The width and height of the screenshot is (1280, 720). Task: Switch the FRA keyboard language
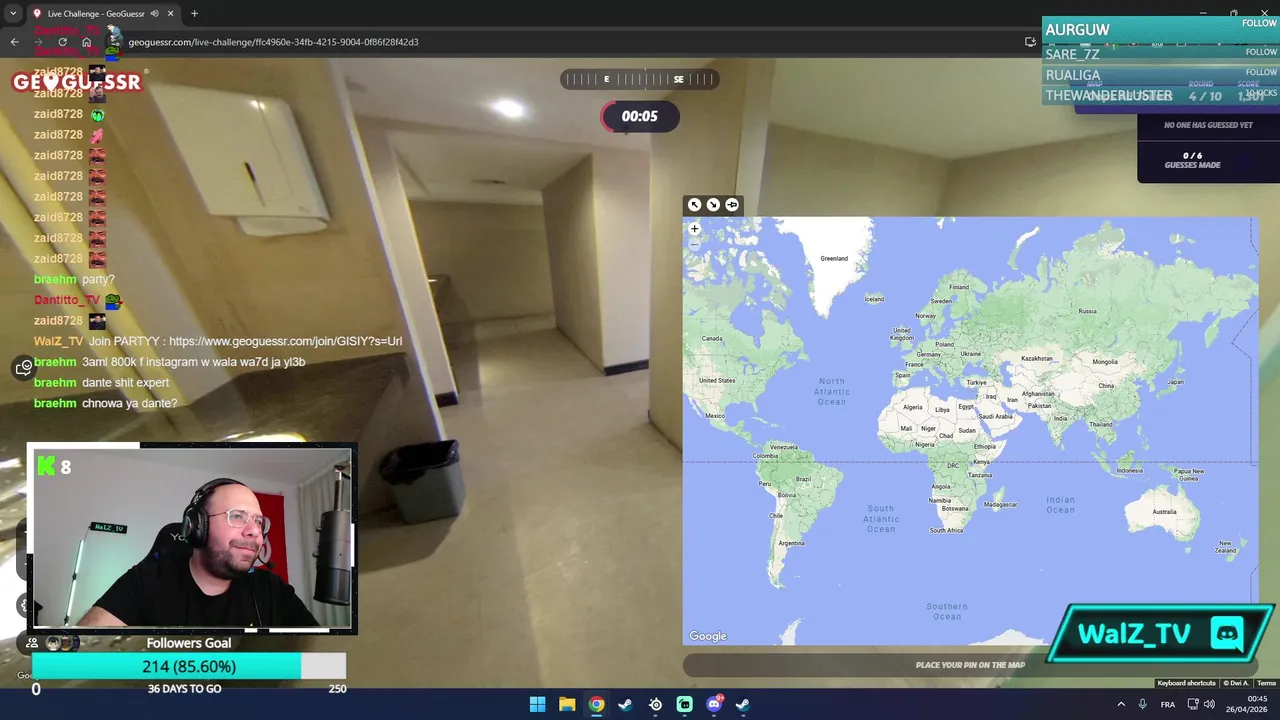(1167, 704)
